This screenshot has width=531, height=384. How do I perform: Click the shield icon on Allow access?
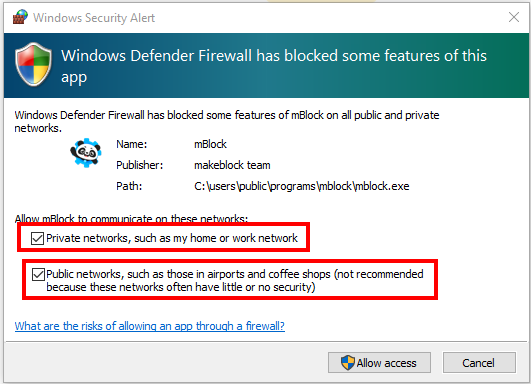(x=348, y=363)
